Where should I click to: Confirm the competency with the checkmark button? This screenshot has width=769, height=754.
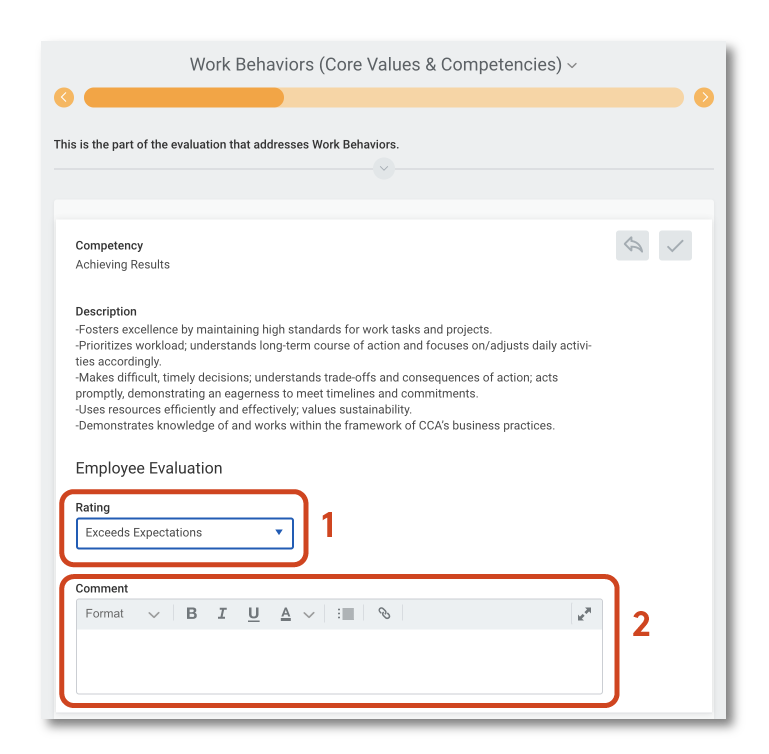(x=675, y=246)
